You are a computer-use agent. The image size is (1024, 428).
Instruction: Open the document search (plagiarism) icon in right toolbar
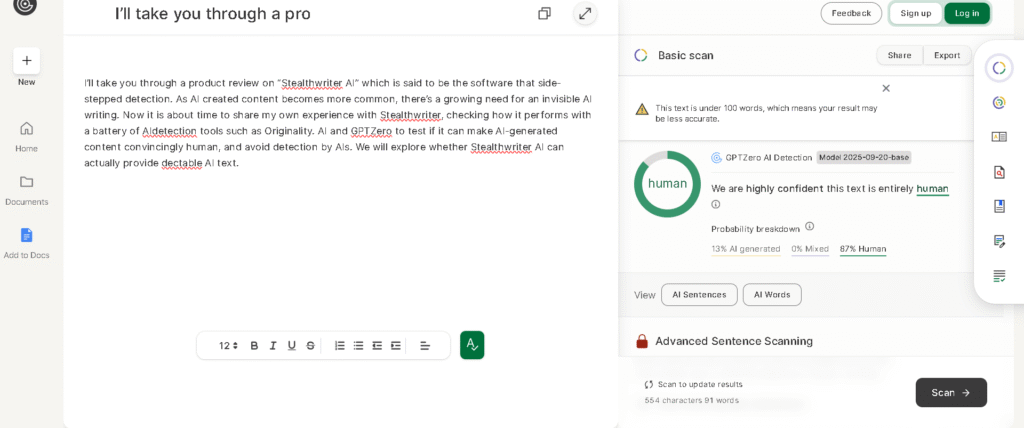pos(999,173)
